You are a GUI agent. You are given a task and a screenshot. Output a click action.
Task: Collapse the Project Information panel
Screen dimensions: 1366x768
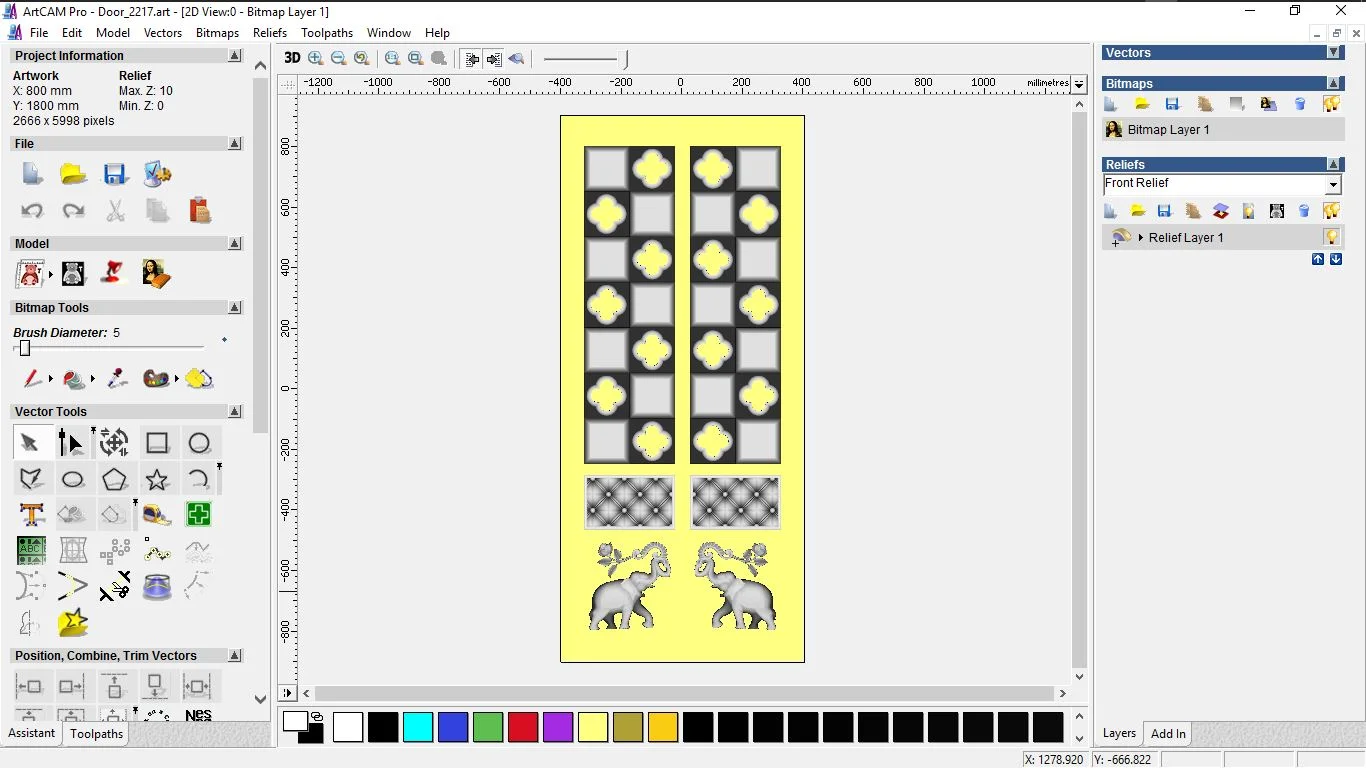click(x=235, y=56)
